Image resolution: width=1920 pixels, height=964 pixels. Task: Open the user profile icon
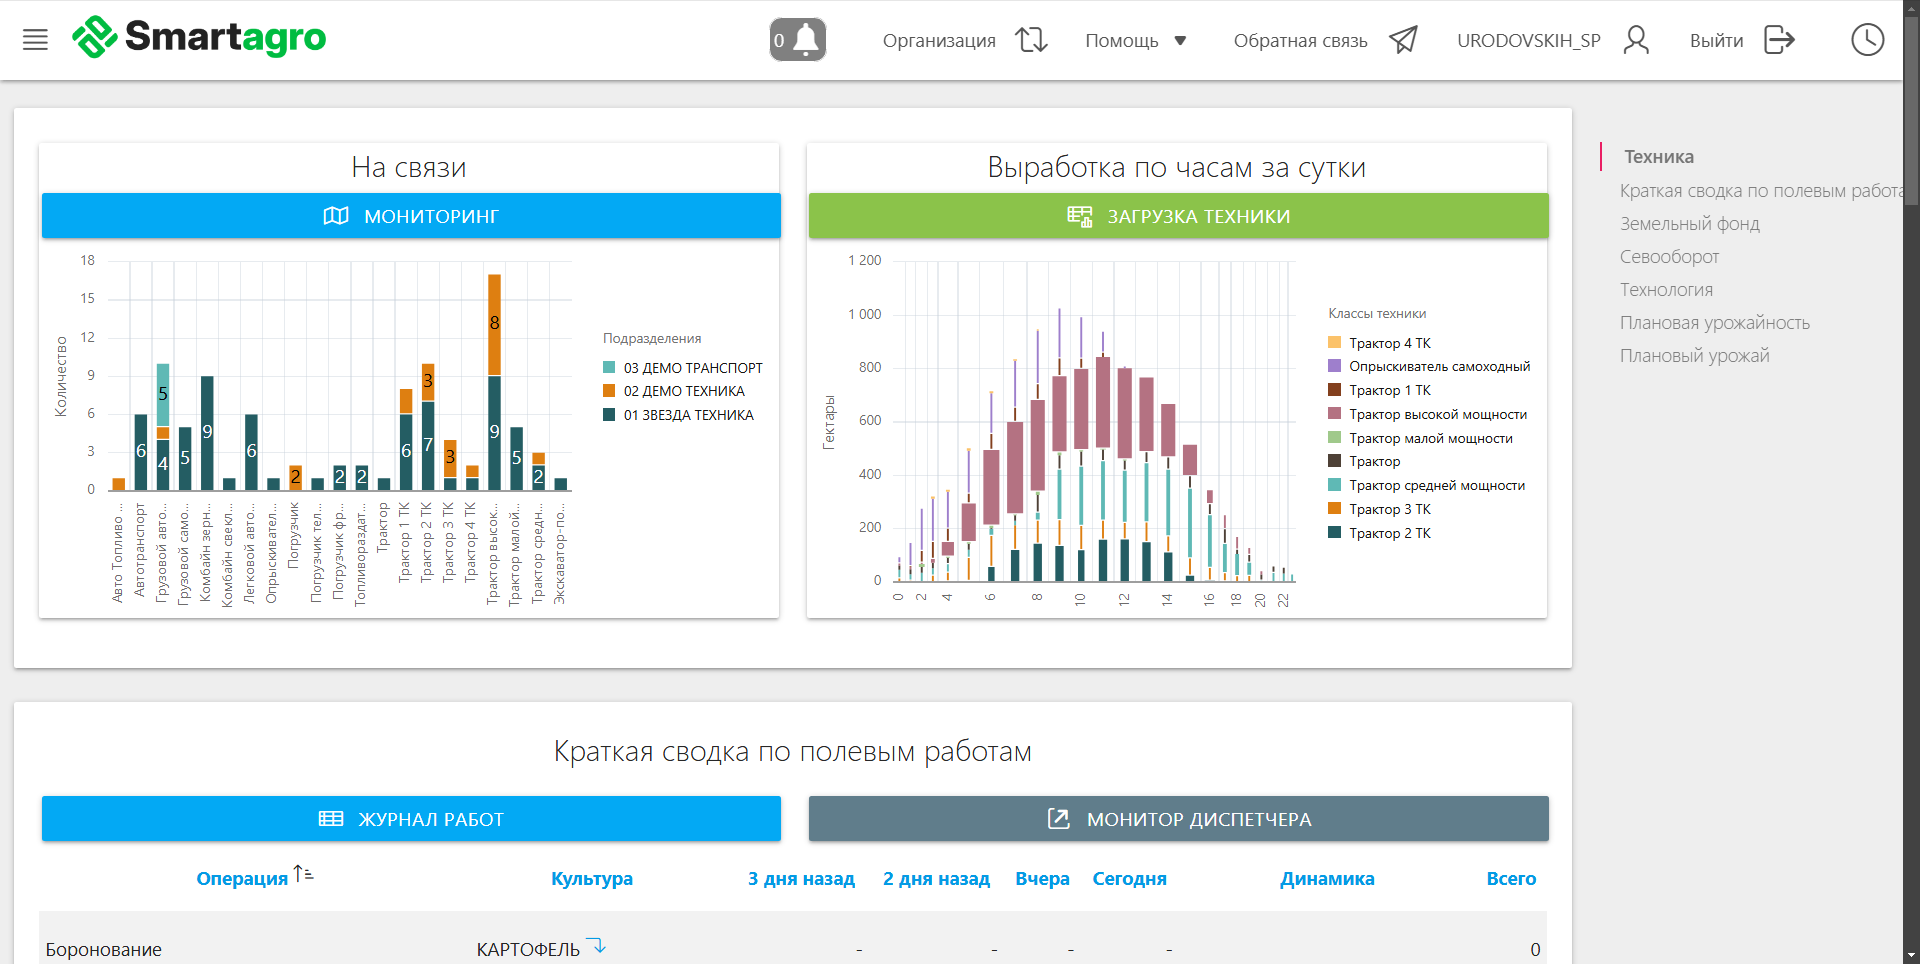click(x=1636, y=40)
